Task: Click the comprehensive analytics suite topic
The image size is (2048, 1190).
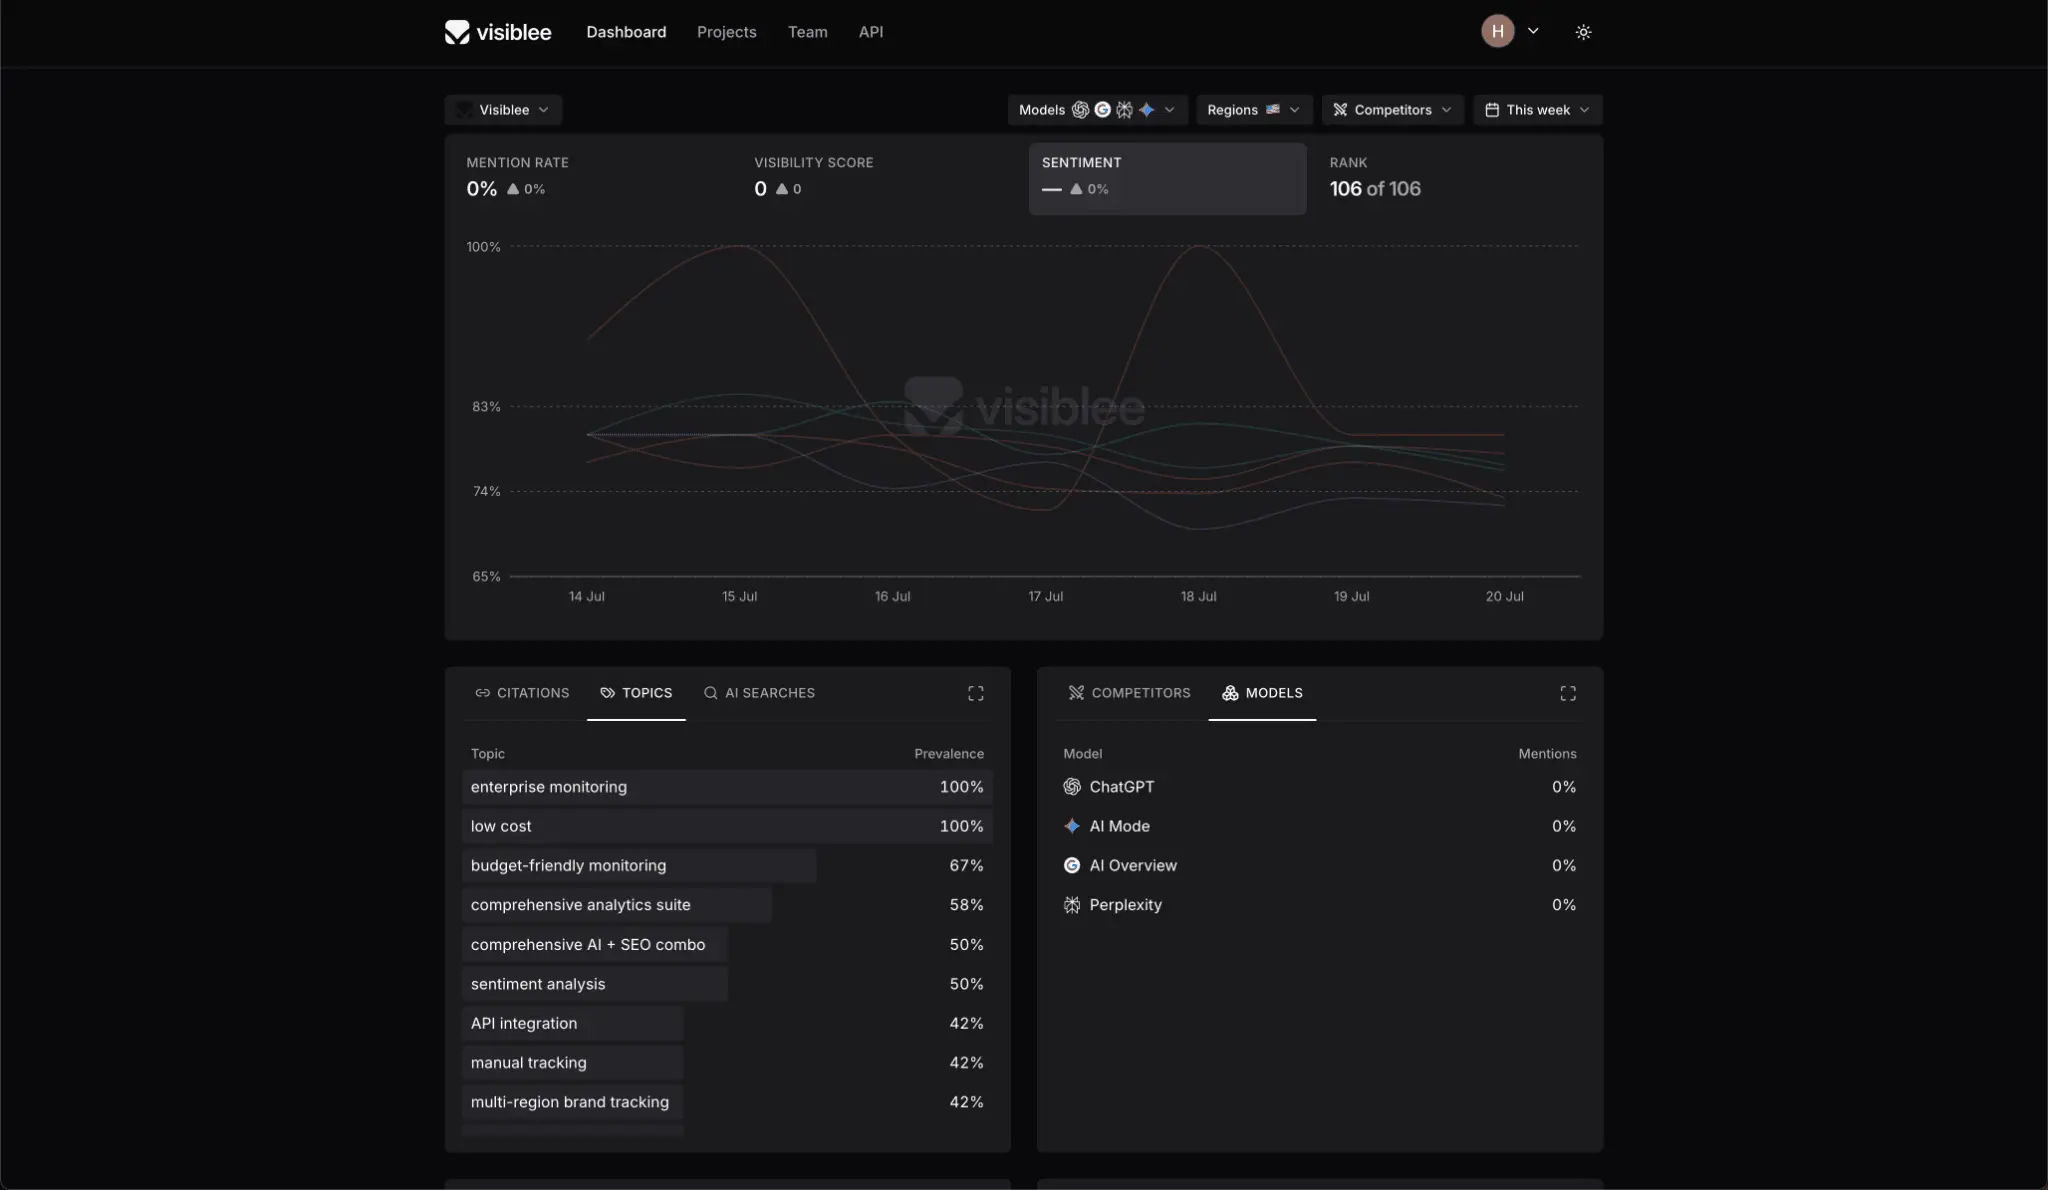Action: pos(727,905)
